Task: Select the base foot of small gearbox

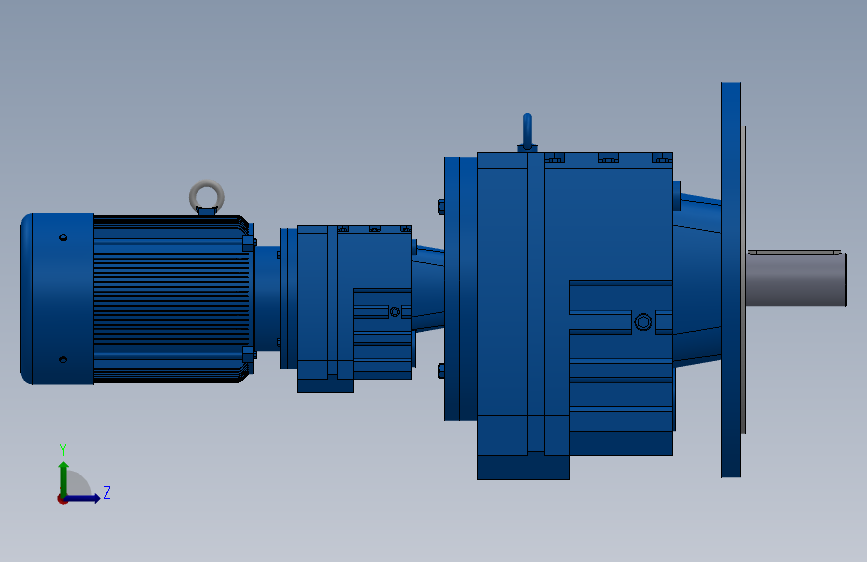Action: (325, 386)
